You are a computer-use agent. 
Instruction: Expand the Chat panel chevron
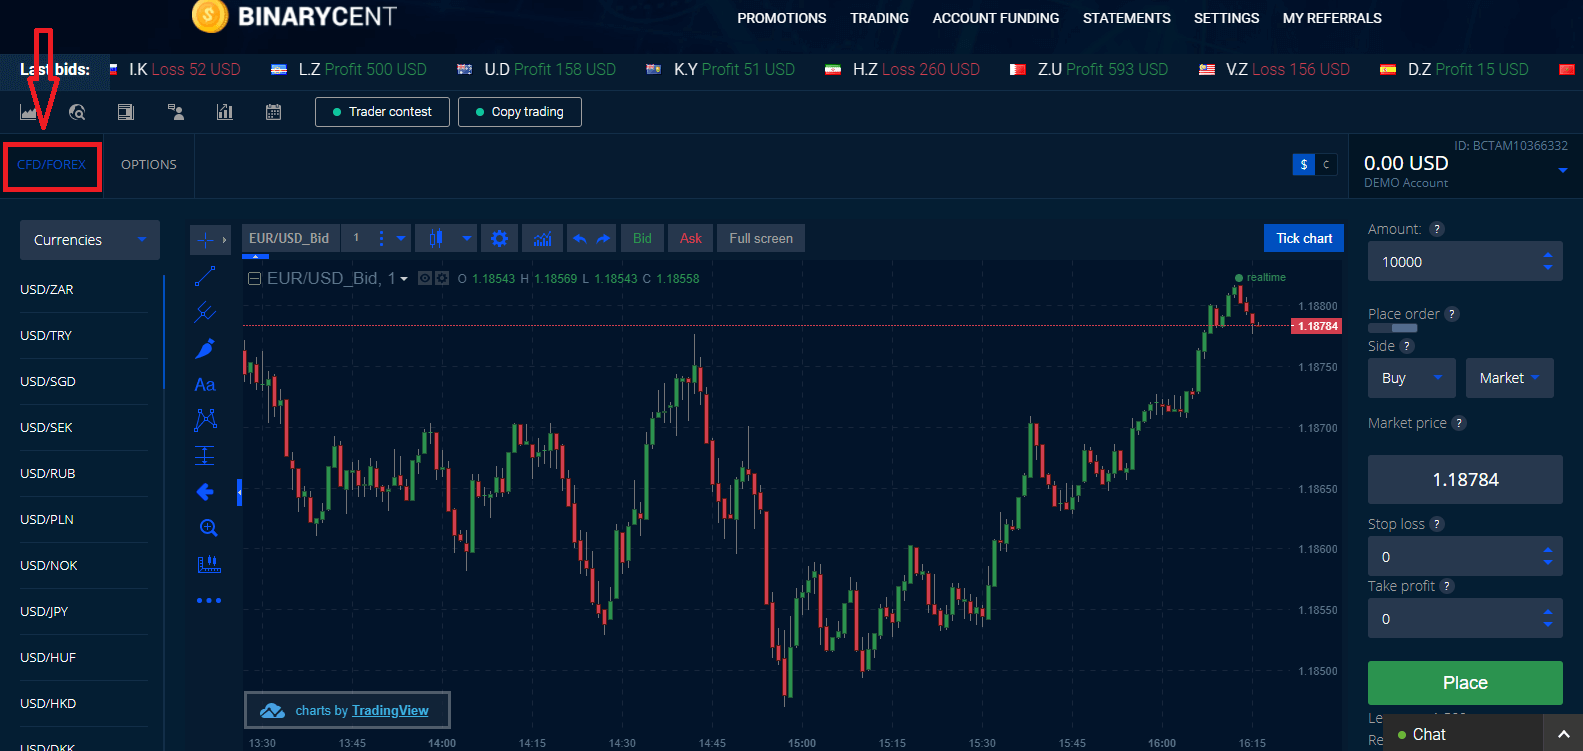pyautogui.click(x=1563, y=734)
